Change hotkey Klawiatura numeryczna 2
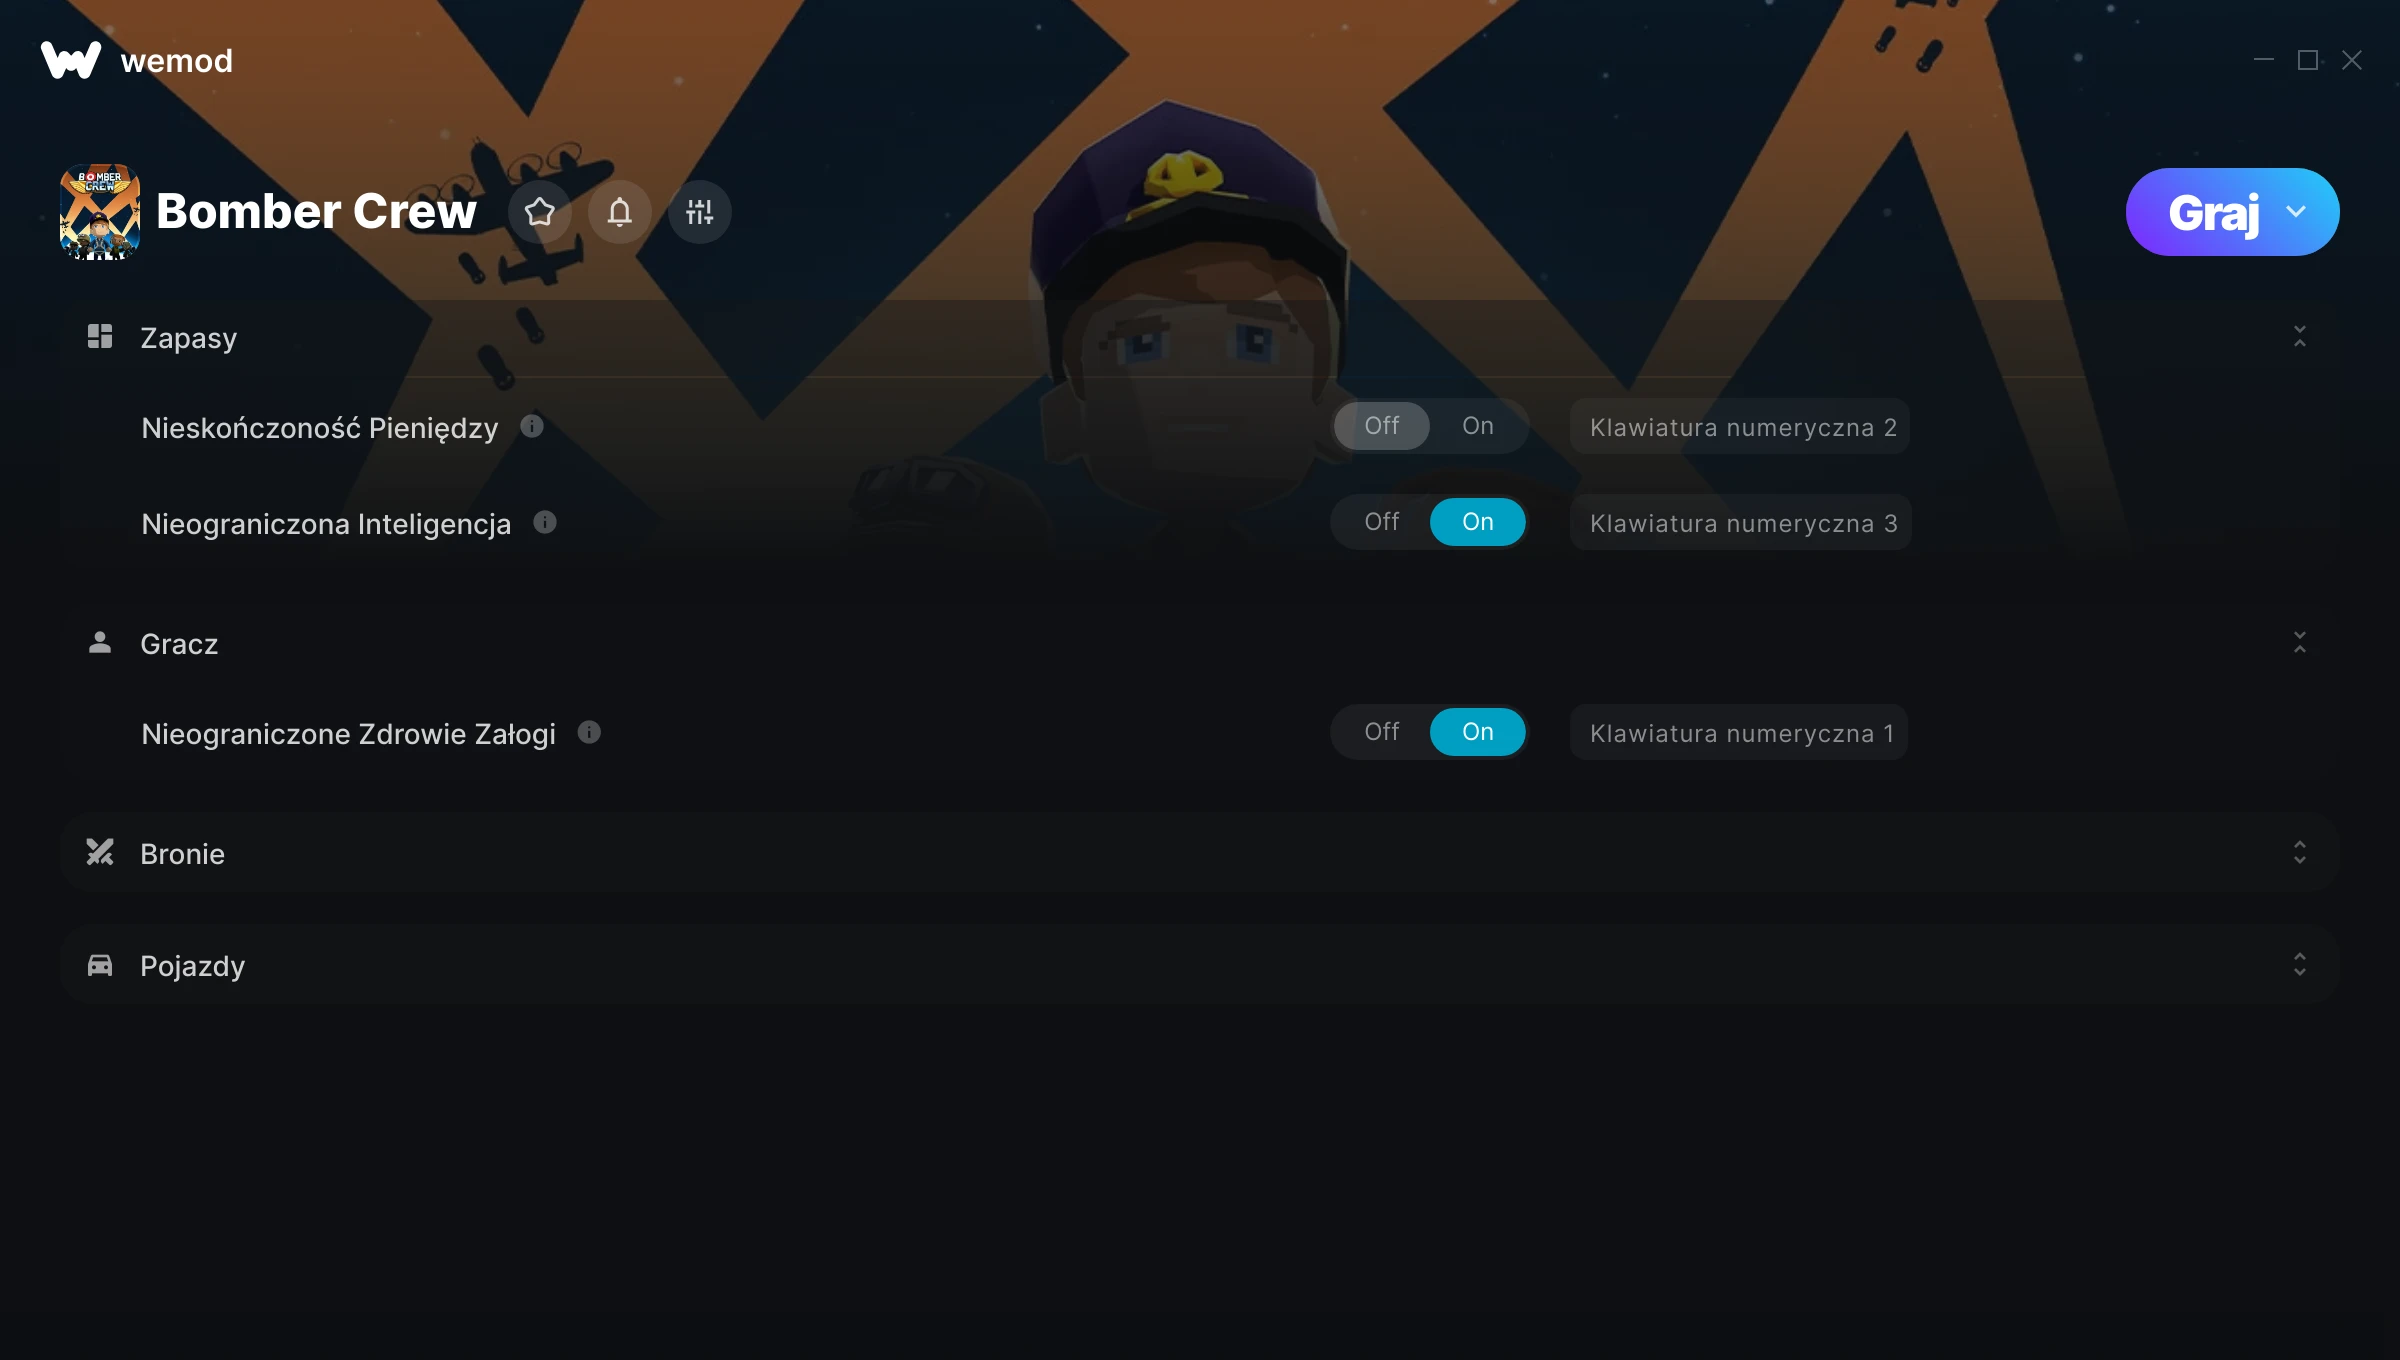Screen dimensions: 2400x1360 [1740, 427]
